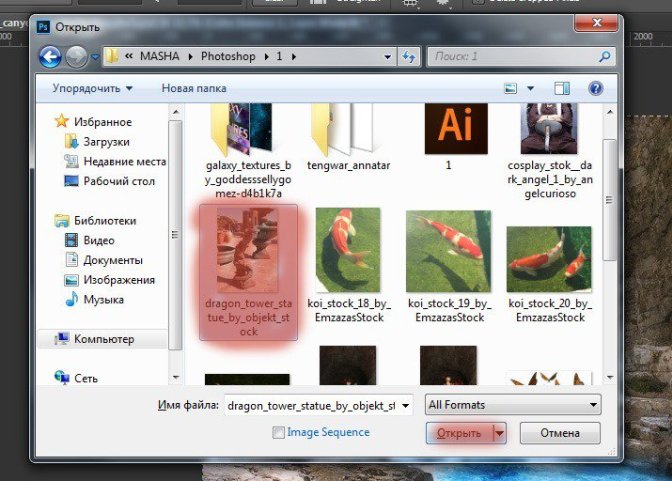Open the help question mark icon
The width and height of the screenshot is (672, 481).
click(595, 90)
